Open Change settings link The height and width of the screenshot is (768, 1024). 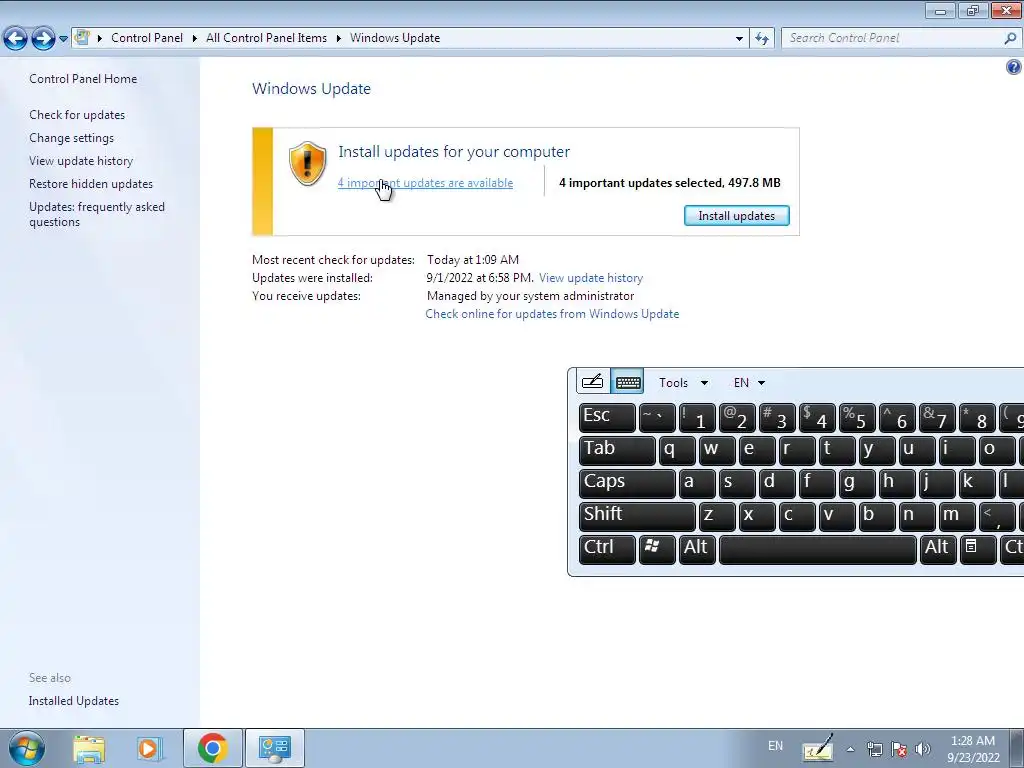71,138
